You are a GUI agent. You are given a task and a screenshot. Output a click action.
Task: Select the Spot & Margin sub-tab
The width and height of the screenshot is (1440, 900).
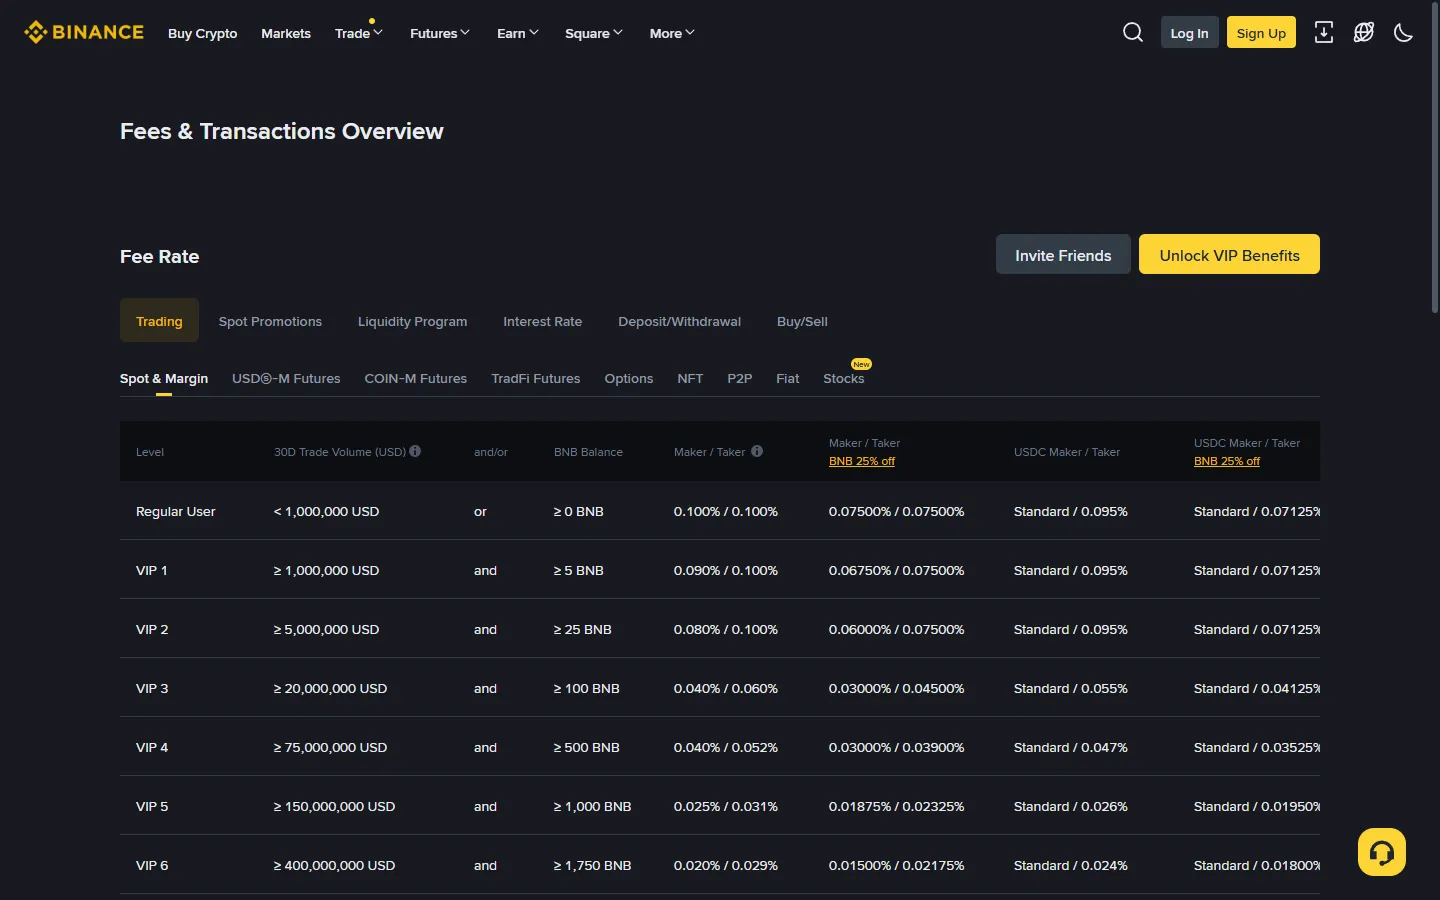pyautogui.click(x=164, y=378)
